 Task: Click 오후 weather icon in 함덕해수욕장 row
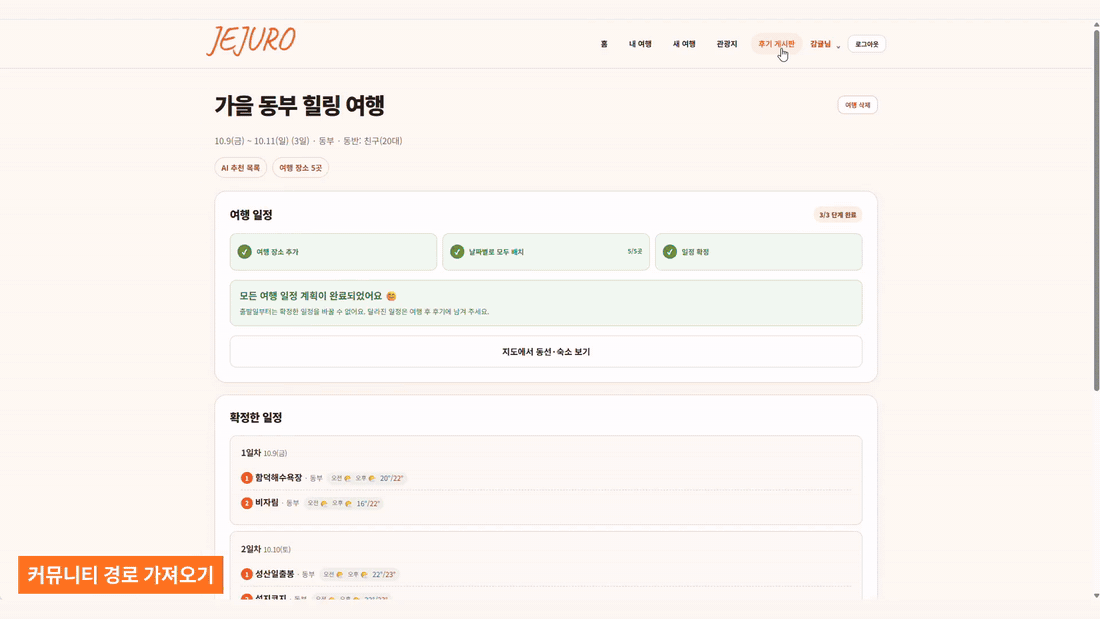[372, 479]
